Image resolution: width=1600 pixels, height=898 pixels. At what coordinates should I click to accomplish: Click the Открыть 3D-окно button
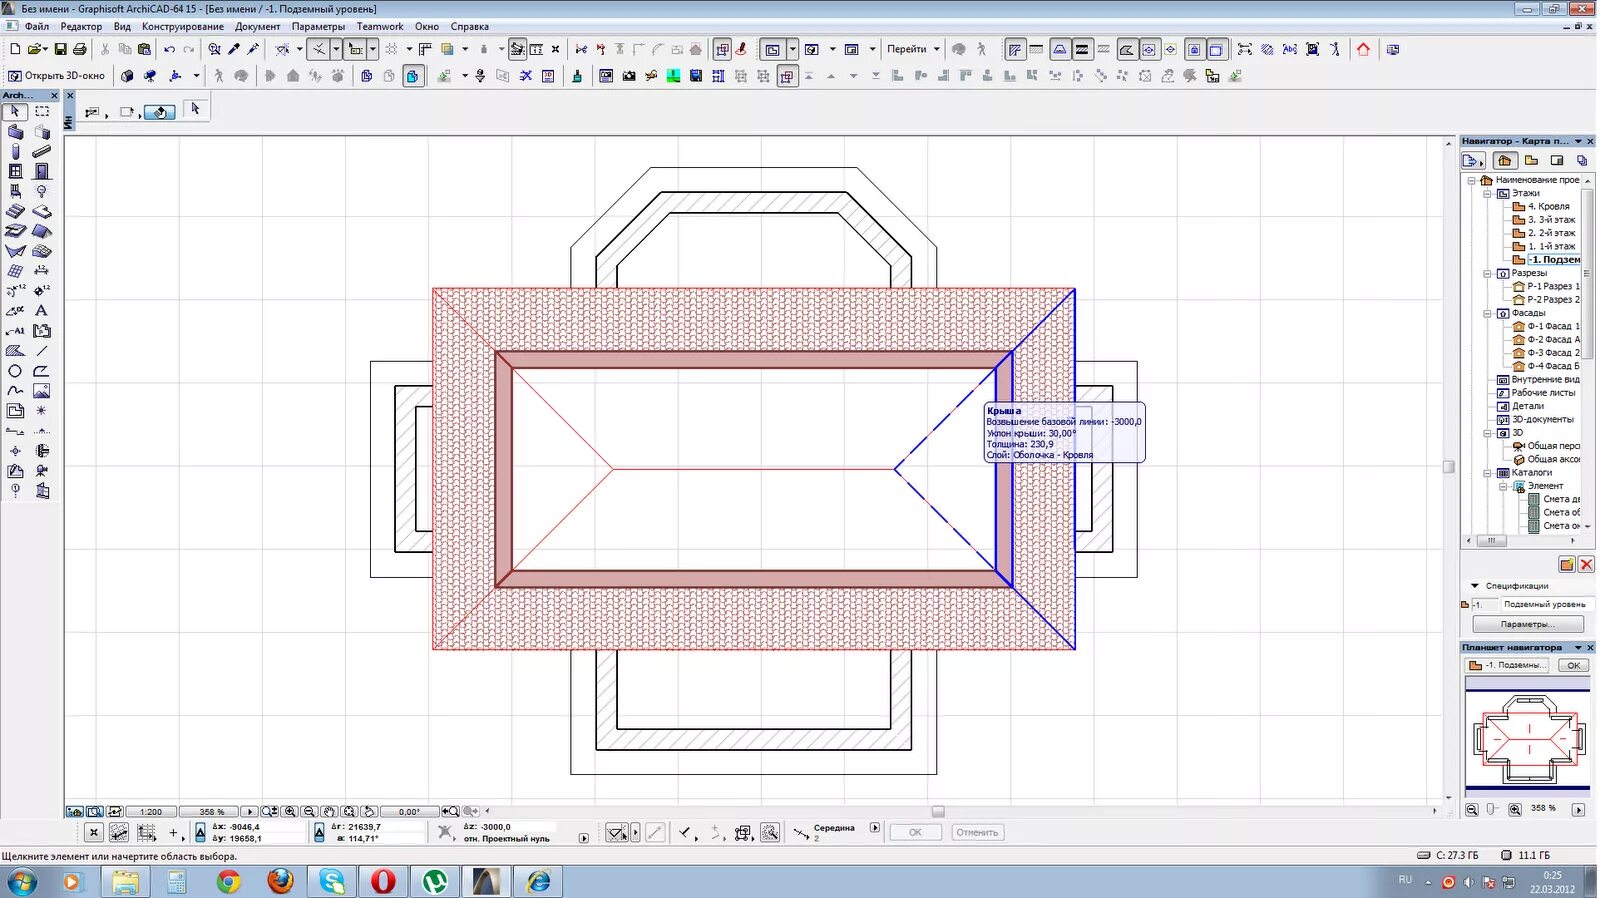pyautogui.click(x=57, y=76)
